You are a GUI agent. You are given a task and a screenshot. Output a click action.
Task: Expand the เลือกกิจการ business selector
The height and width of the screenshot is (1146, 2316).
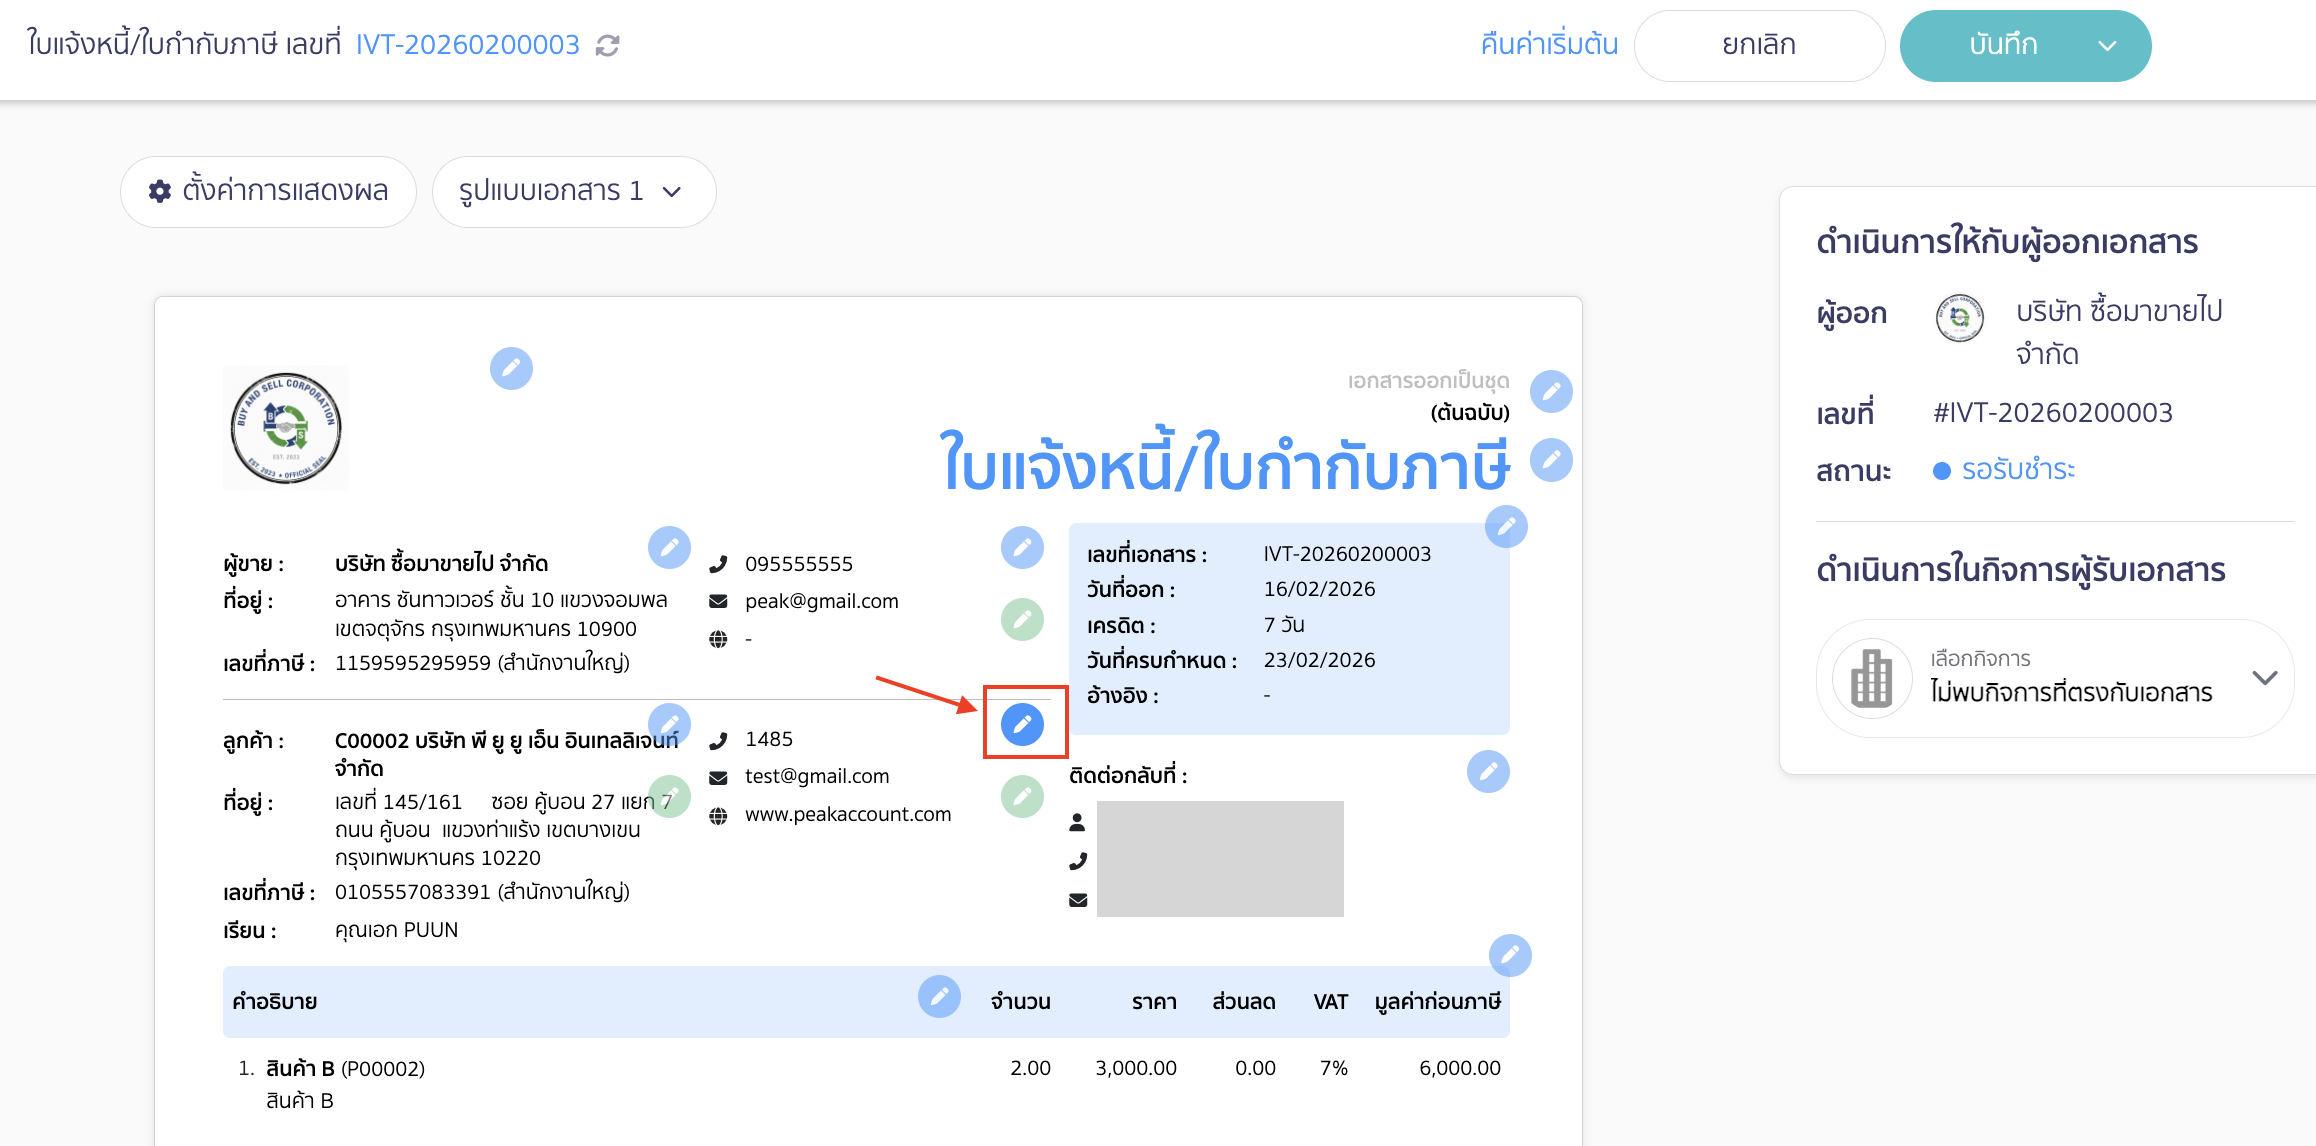[2264, 678]
